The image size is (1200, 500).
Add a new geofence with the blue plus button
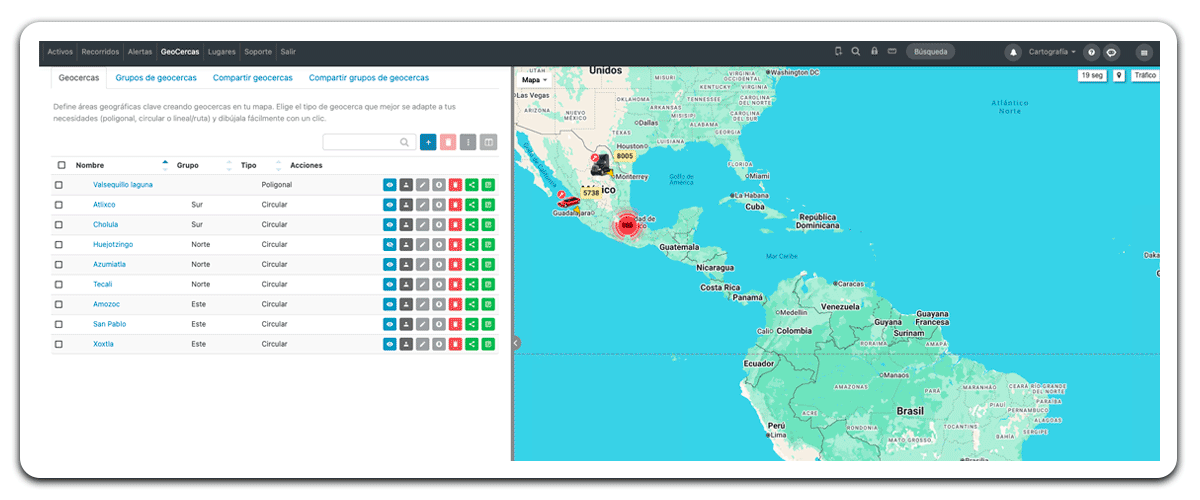[428, 143]
